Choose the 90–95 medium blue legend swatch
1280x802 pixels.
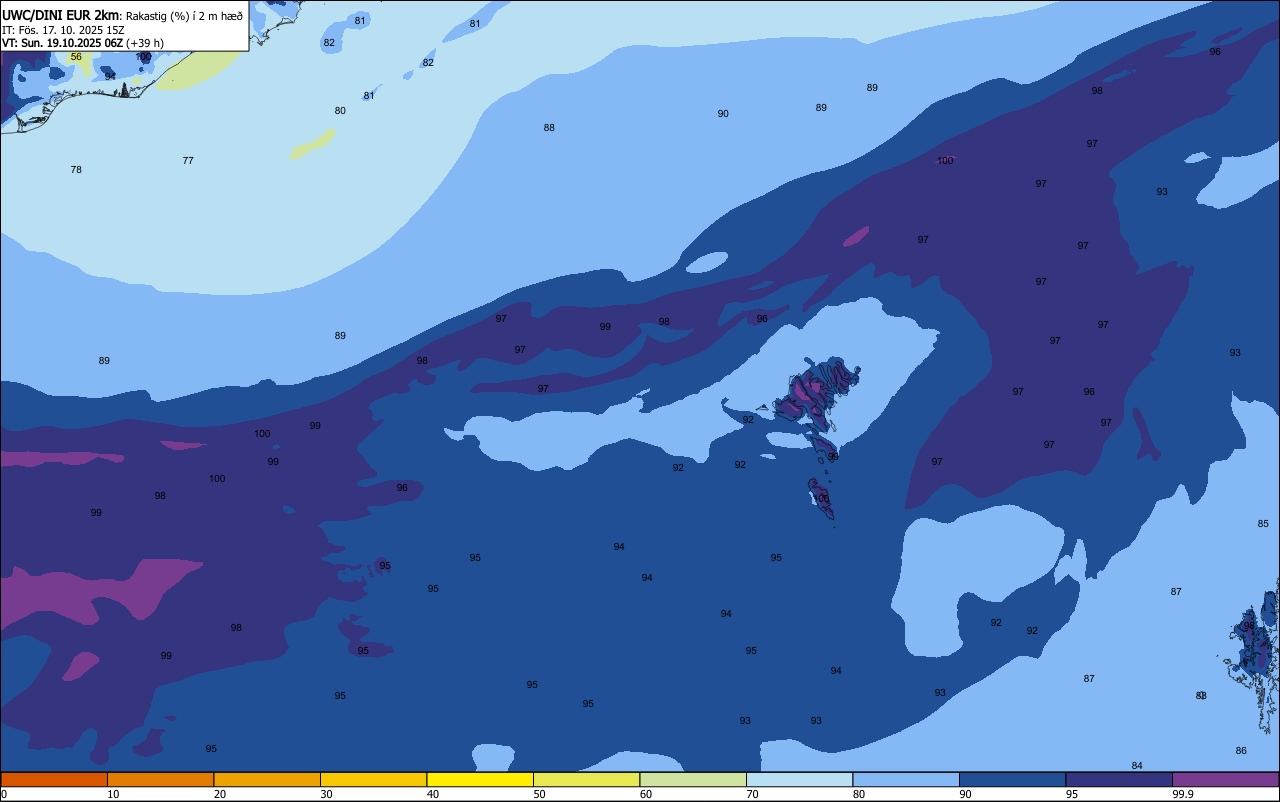coord(1012,779)
